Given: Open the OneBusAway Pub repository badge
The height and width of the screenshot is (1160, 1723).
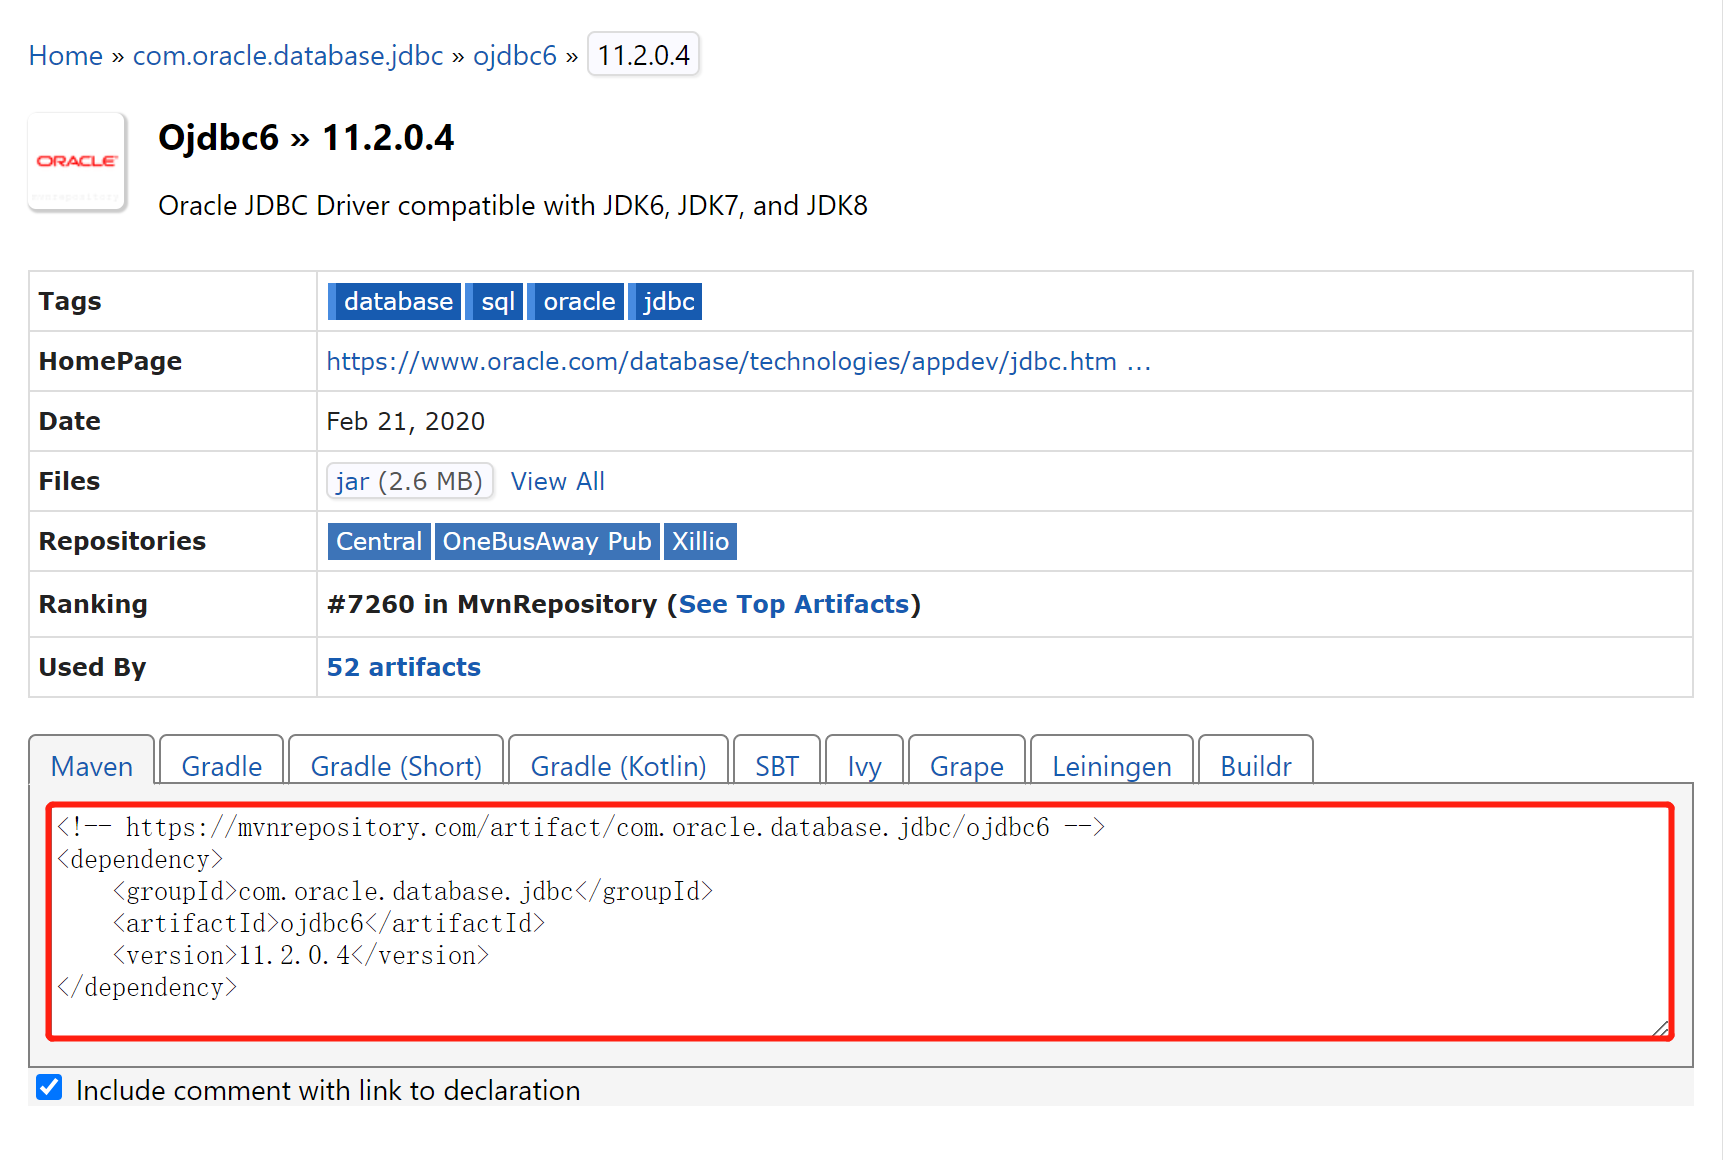Looking at the screenshot, I should tap(547, 541).
